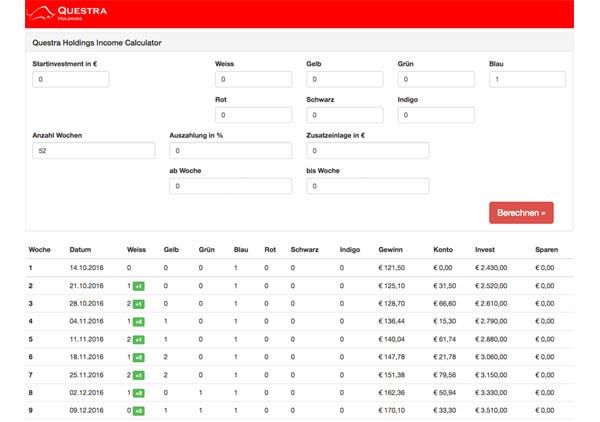Click the Invest value € 2.430,00
Image resolution: width=600 pixels, height=422 pixels.
(491, 268)
